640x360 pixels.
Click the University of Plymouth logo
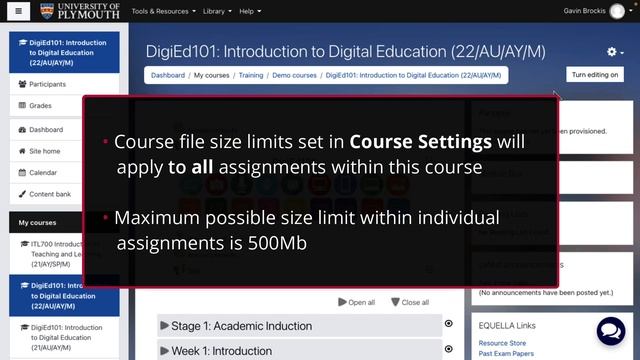click(x=80, y=11)
